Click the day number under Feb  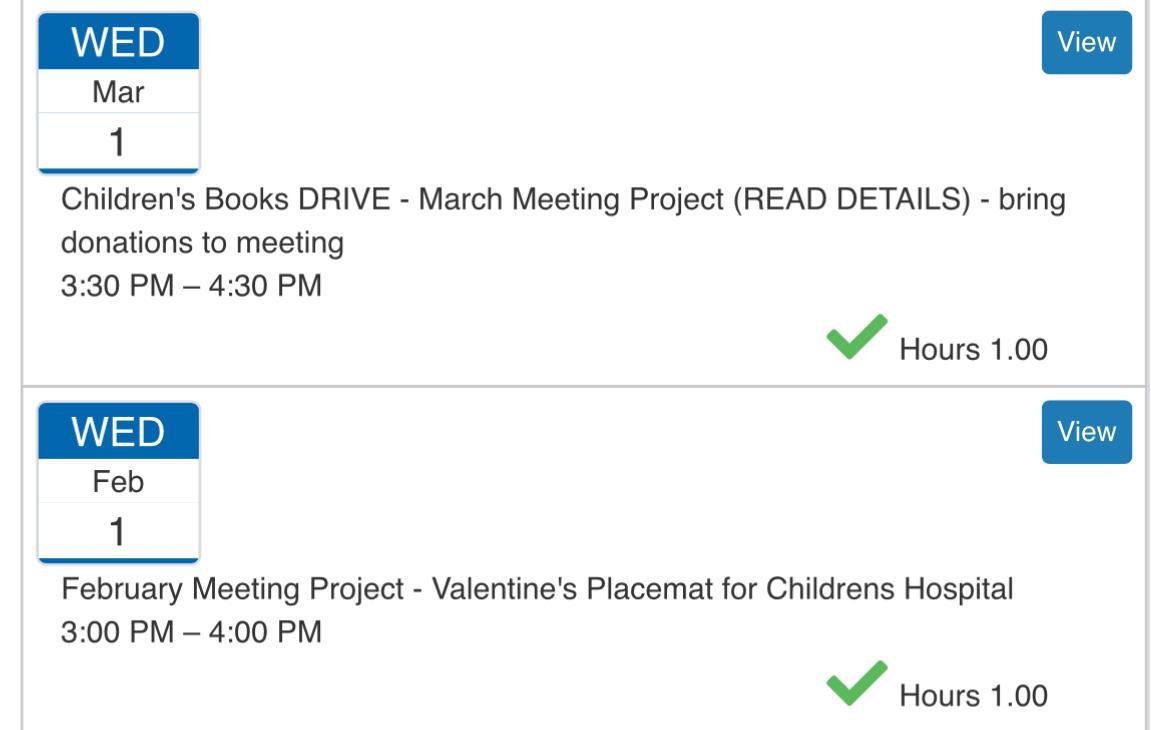click(x=118, y=532)
